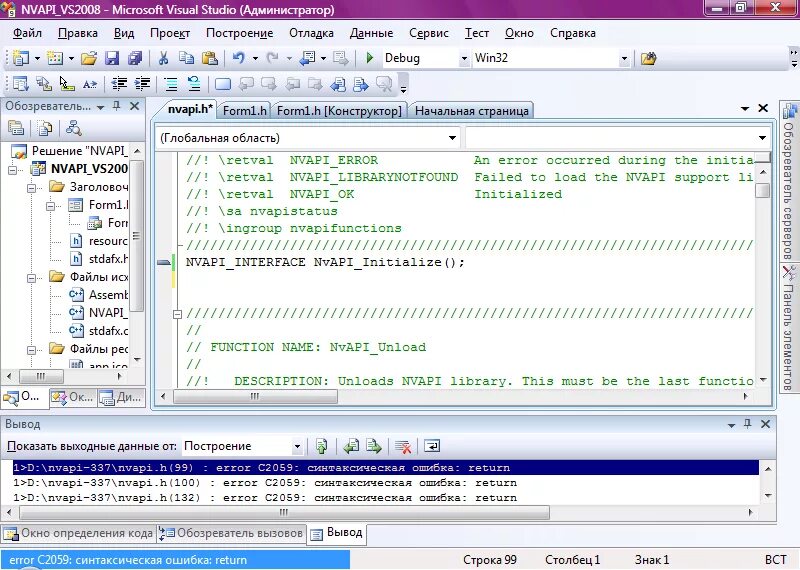Viewport: 800px width, 570px height.
Task: Click the Complete Word icon
Action: click(90, 84)
